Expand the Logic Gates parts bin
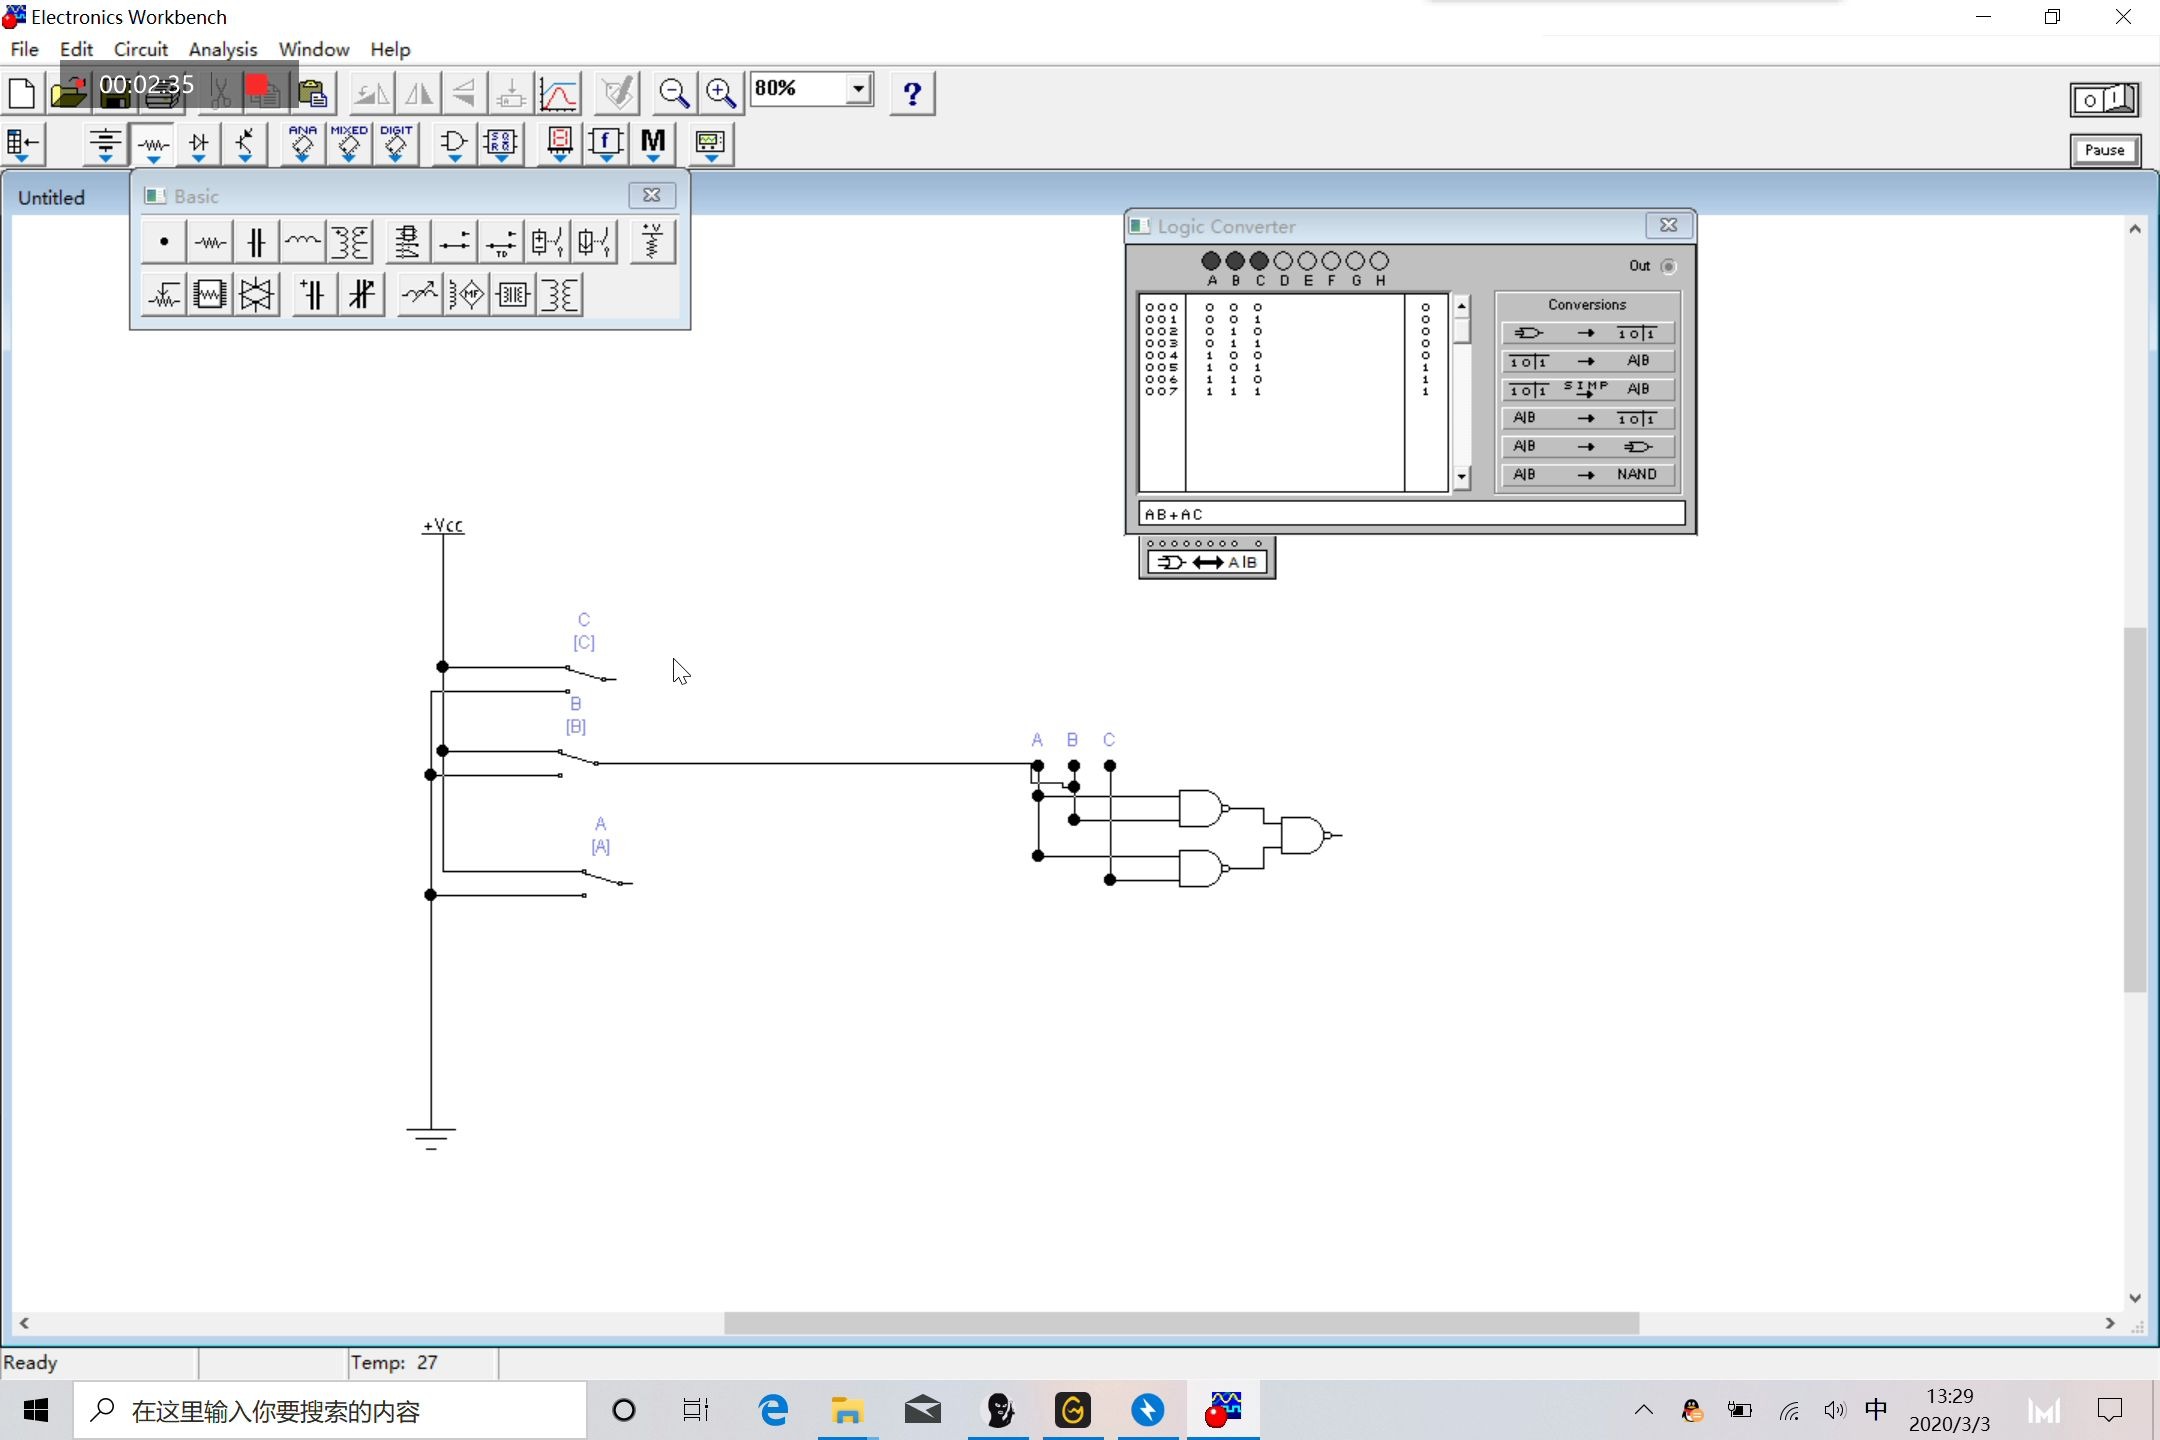 (454, 144)
